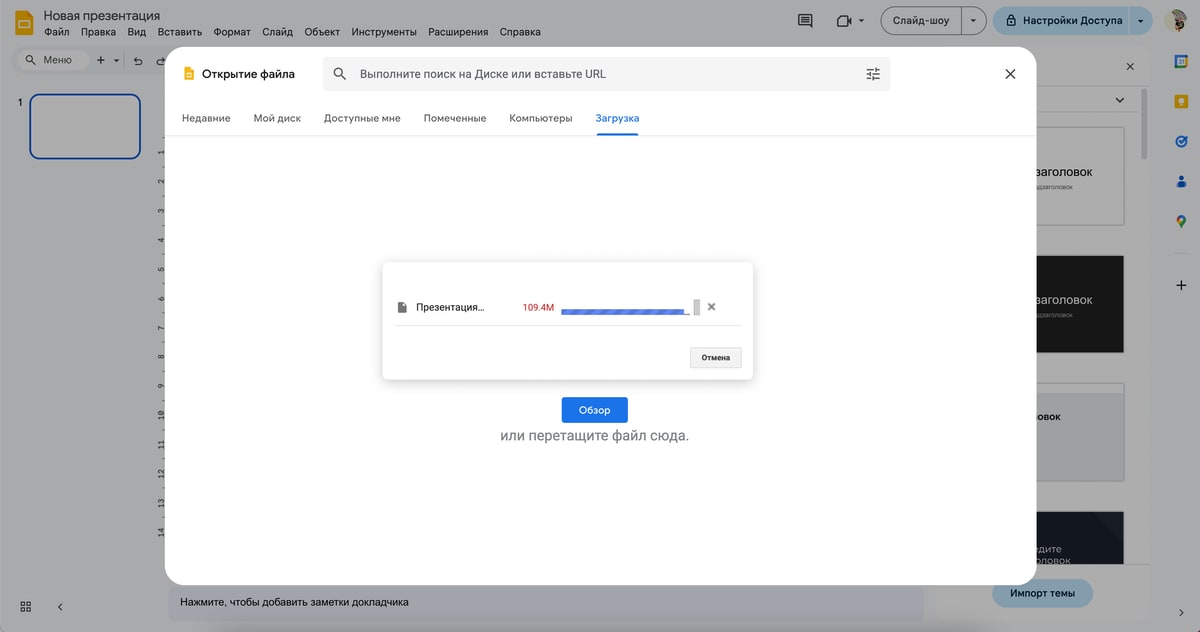Open the Инструменты menu
Viewport: 1200px width, 632px height.
(384, 32)
